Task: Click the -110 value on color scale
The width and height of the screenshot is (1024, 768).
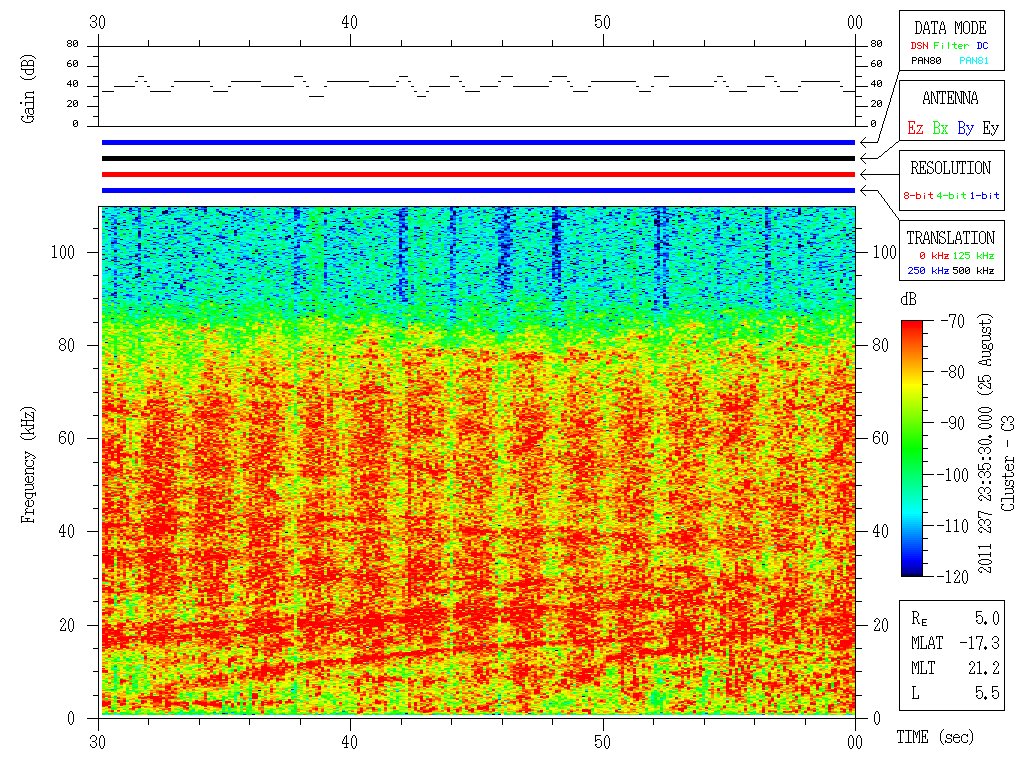Action: 953,526
